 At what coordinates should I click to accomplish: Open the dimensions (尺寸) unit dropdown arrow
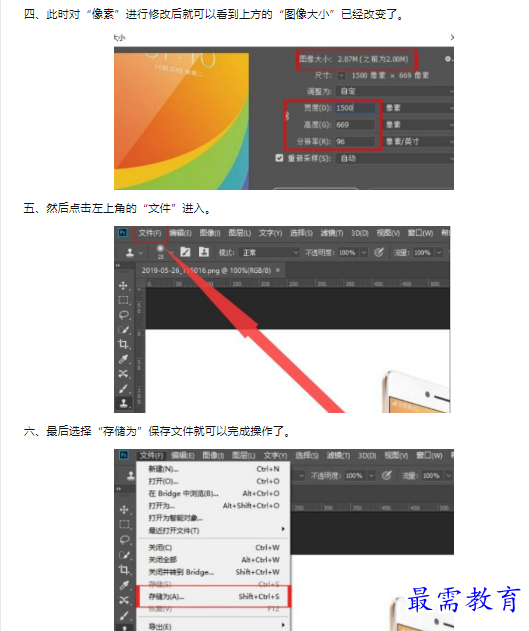[x=342, y=76]
